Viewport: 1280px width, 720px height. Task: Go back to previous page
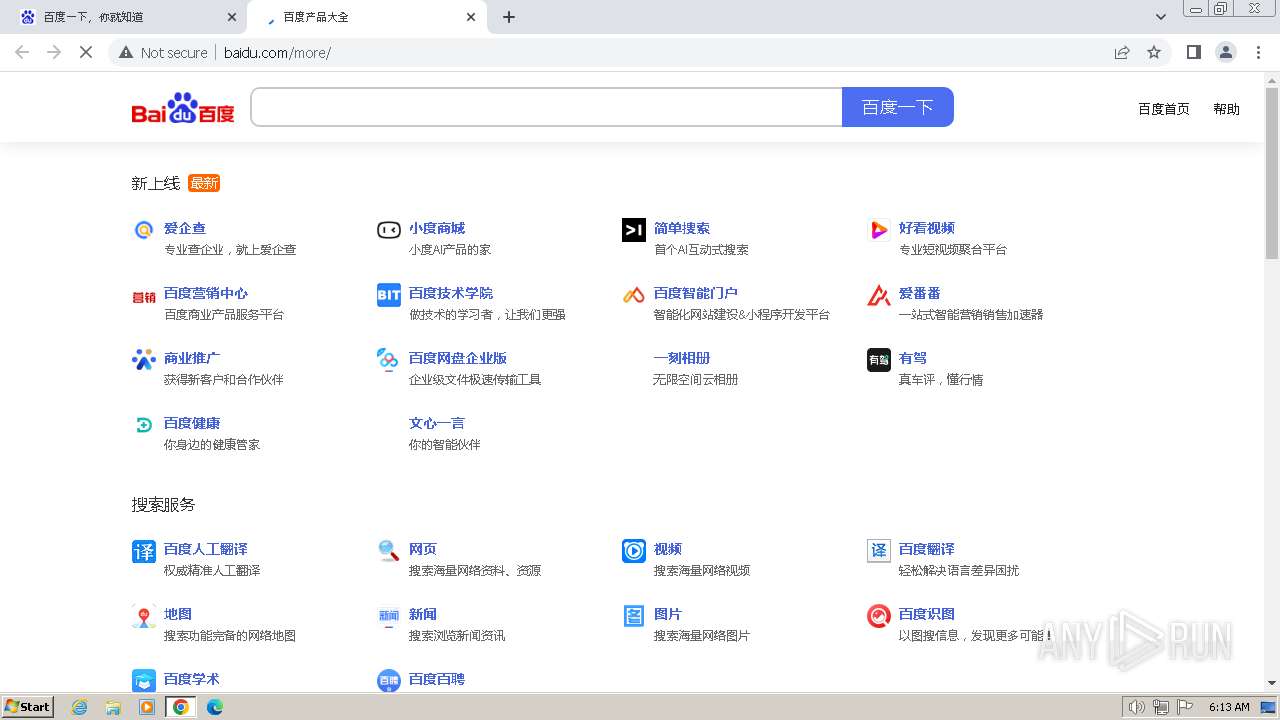[22, 52]
